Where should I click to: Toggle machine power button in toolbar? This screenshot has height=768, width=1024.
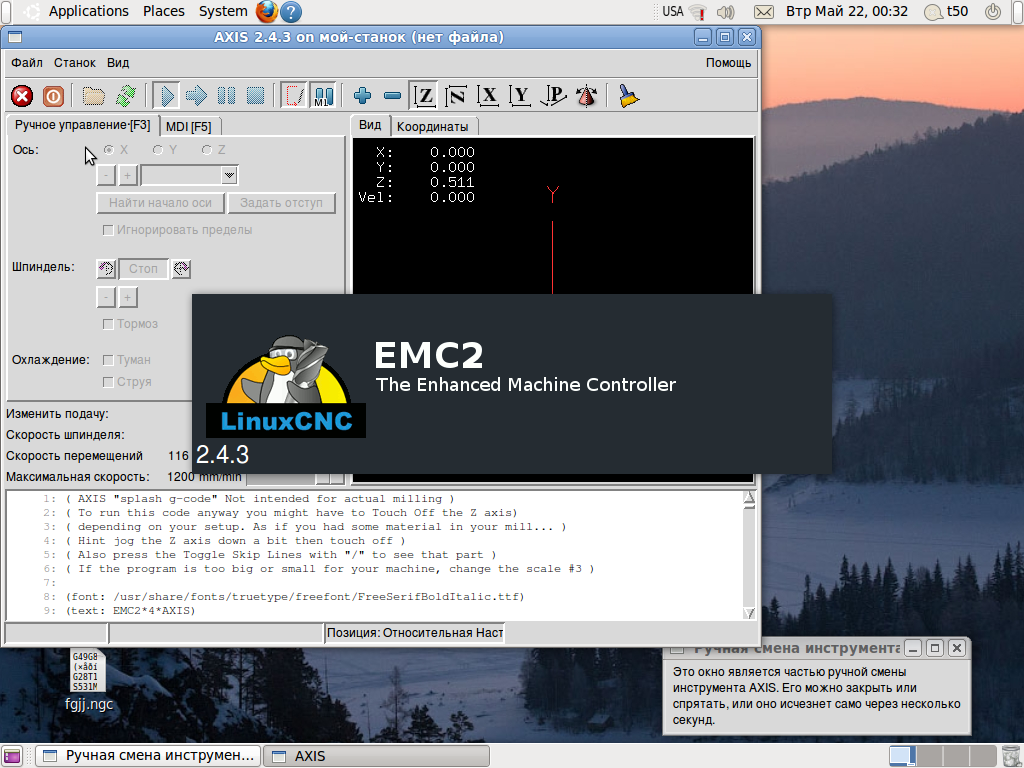coord(53,96)
